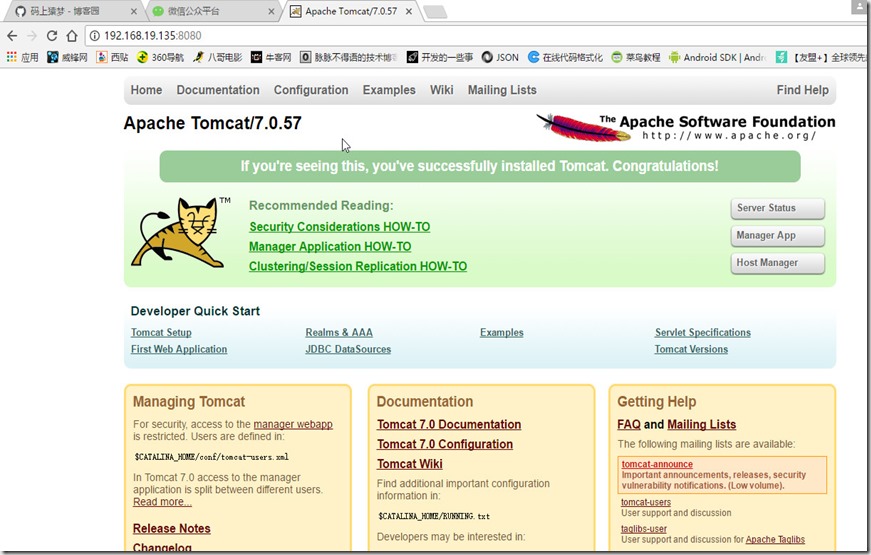Open the 威锋网 bookmark
The image size is (871, 555).
pyautogui.click(x=67, y=57)
